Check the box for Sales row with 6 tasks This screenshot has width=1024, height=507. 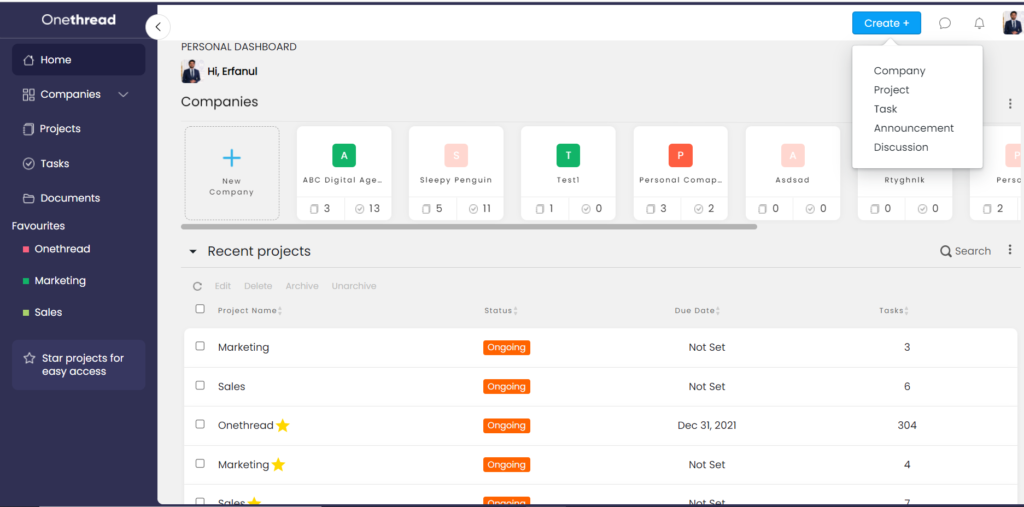click(x=200, y=385)
